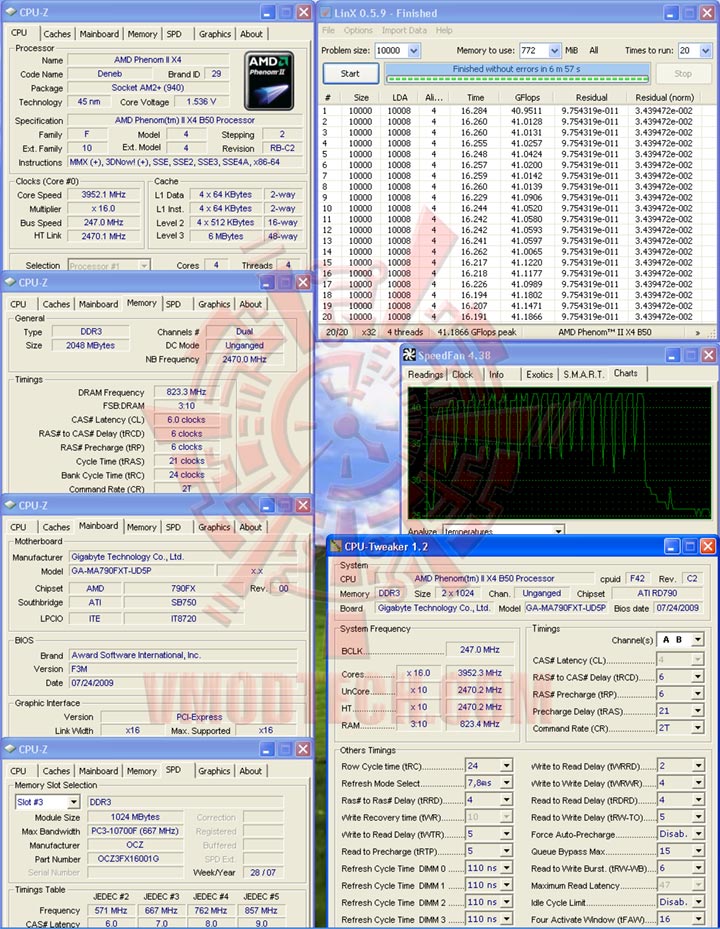The width and height of the screenshot is (720, 929).
Task: Open the Idle Cycle Limit dropdown
Action: coord(699,902)
